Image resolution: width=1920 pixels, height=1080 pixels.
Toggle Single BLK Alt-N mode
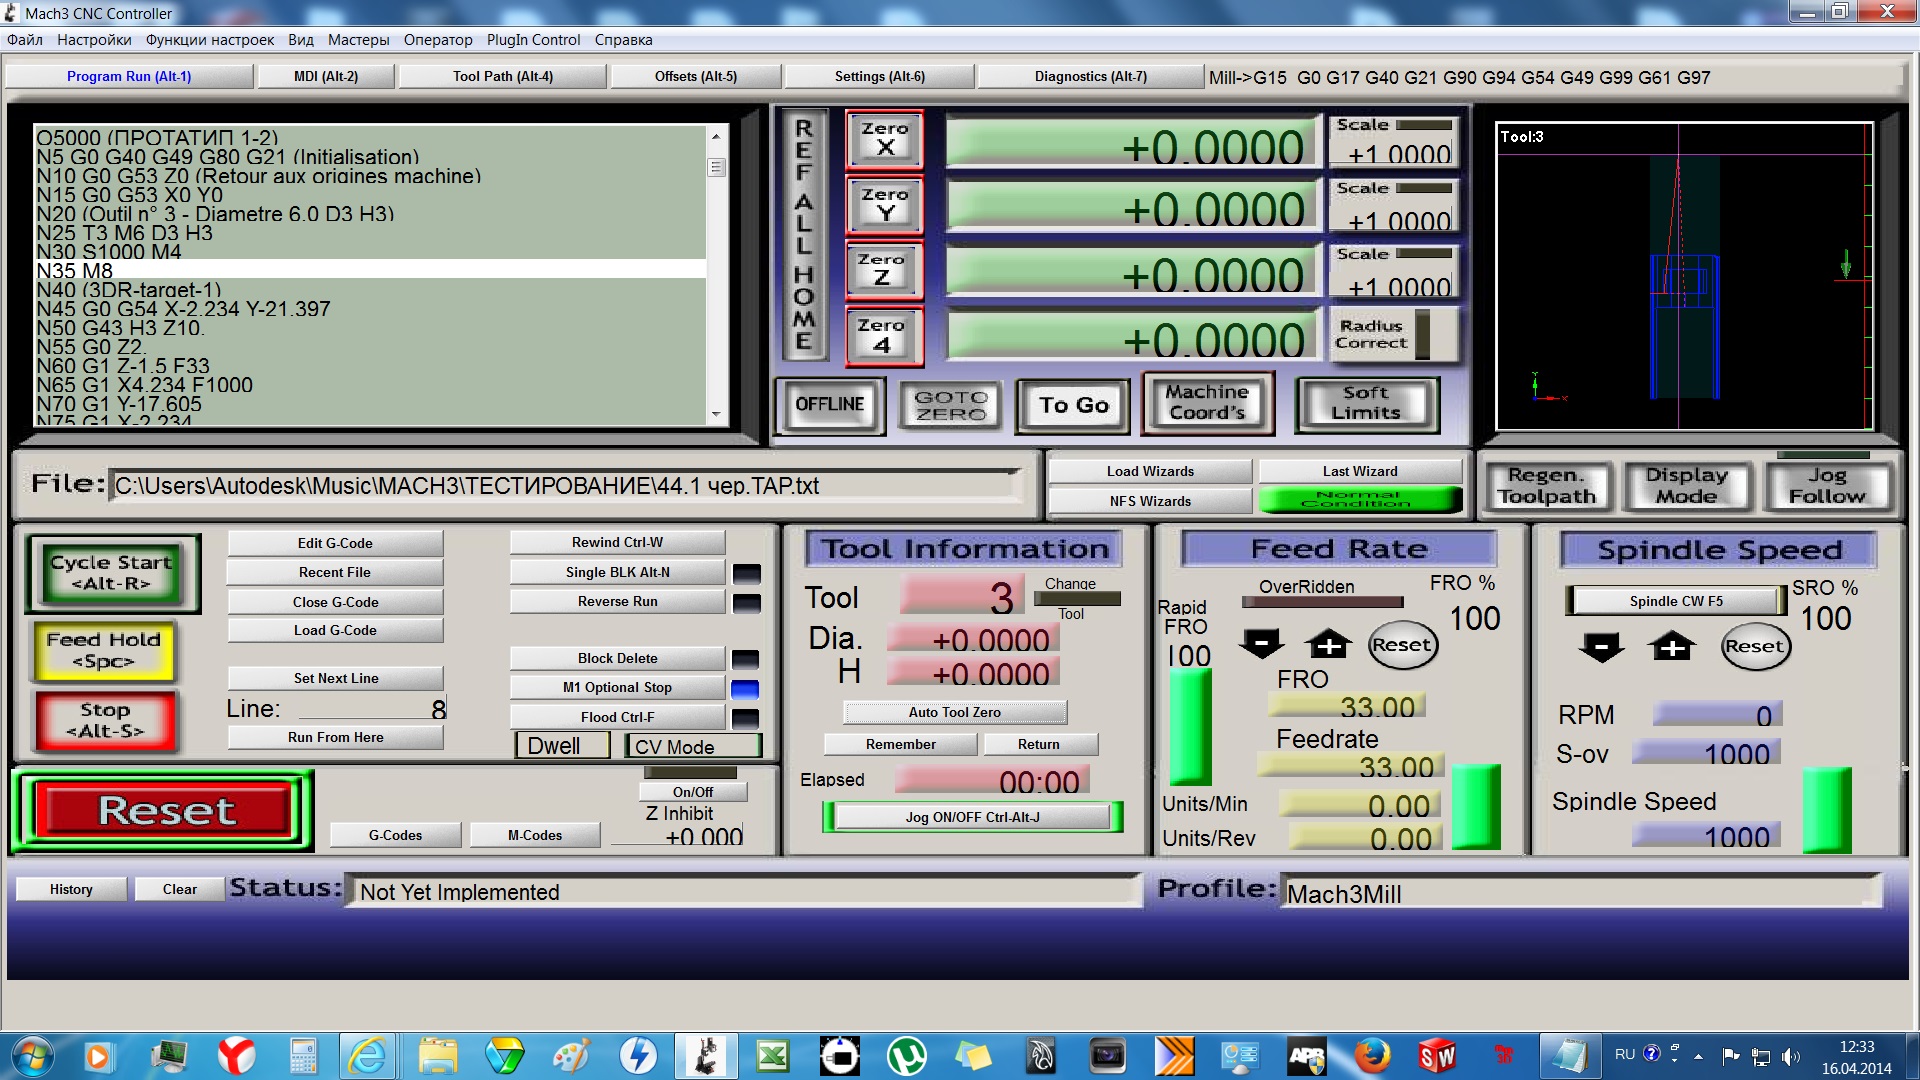[617, 572]
